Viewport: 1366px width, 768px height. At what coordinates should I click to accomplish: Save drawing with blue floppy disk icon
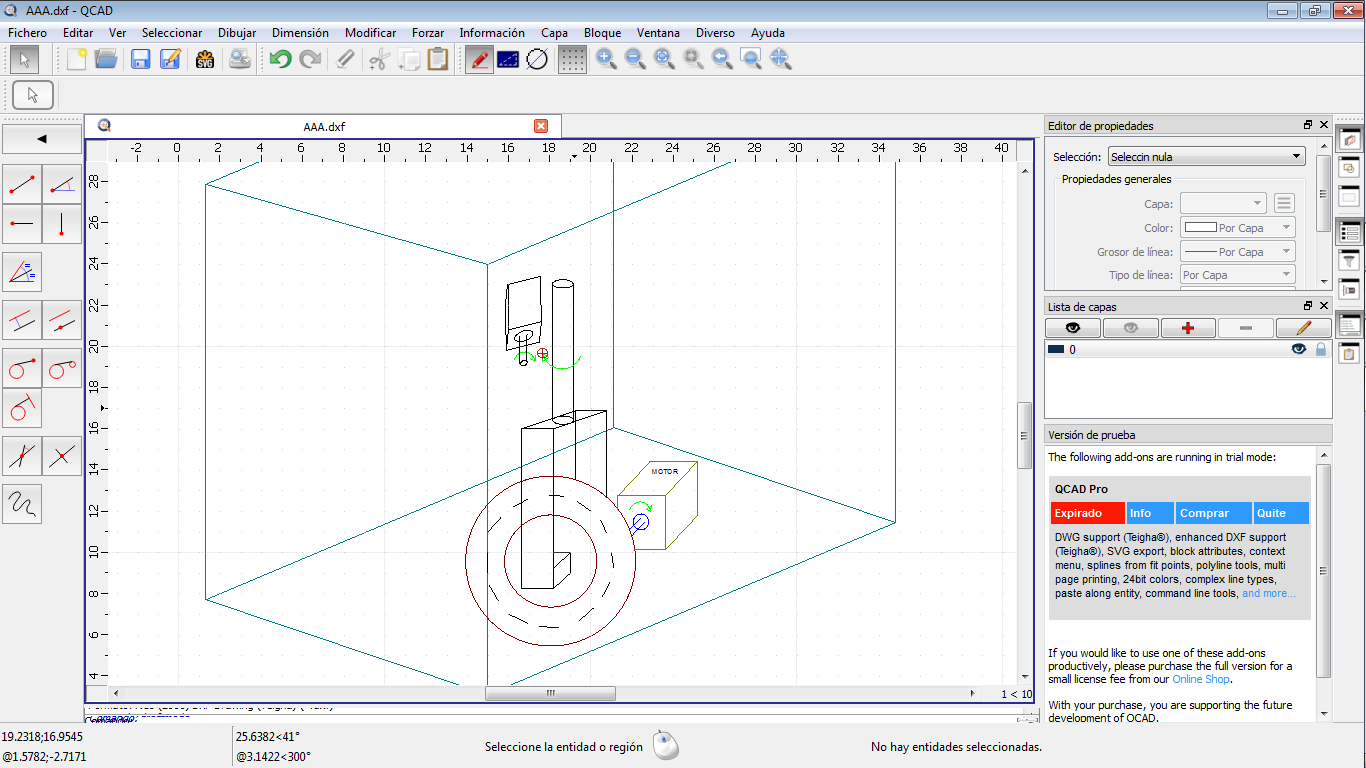[x=140, y=59]
